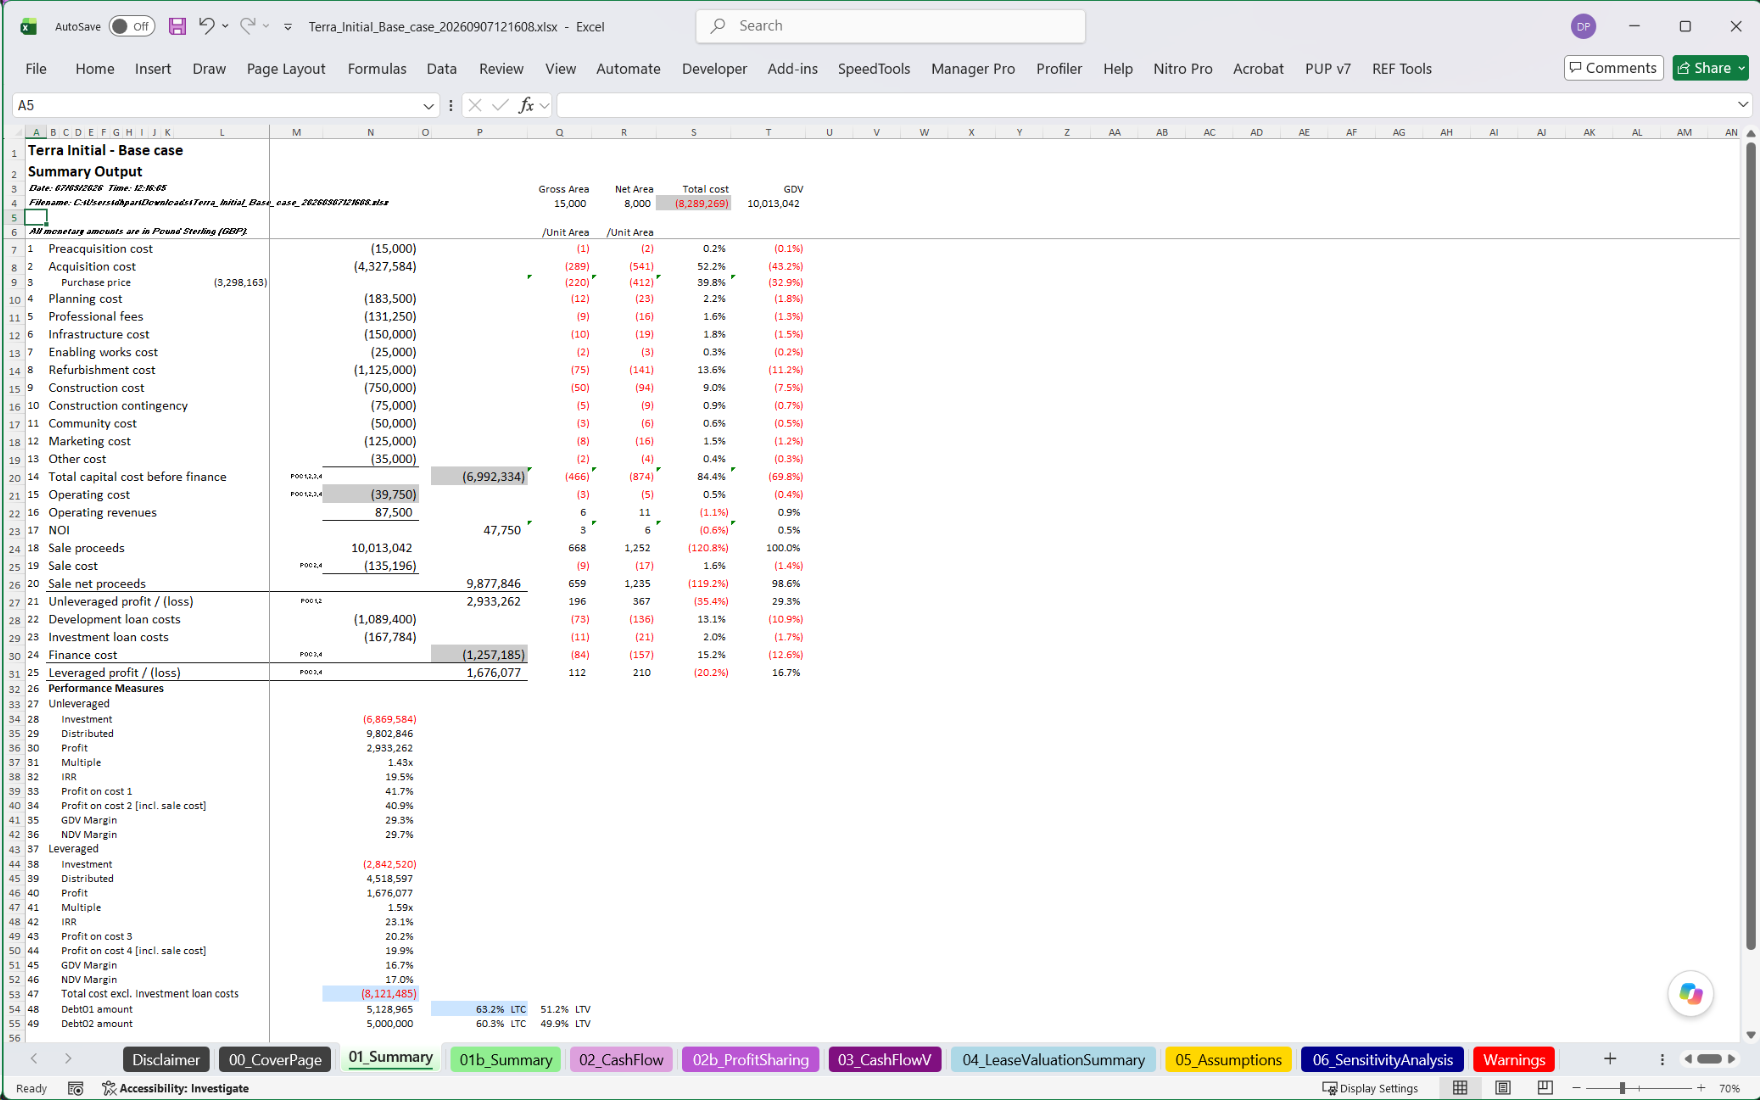Open the SpeedTools tab
Image resolution: width=1760 pixels, height=1100 pixels.
coord(874,69)
